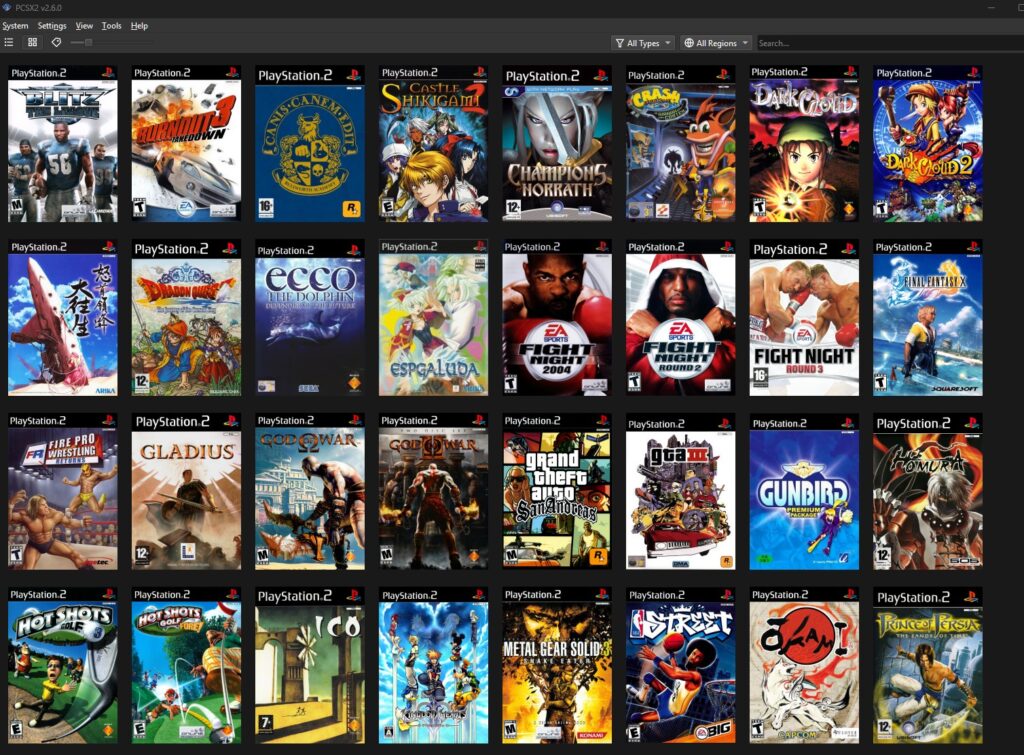Select the Fight Night Round 3 cover
Screen dimensions: 1024x755
click(x=804, y=318)
